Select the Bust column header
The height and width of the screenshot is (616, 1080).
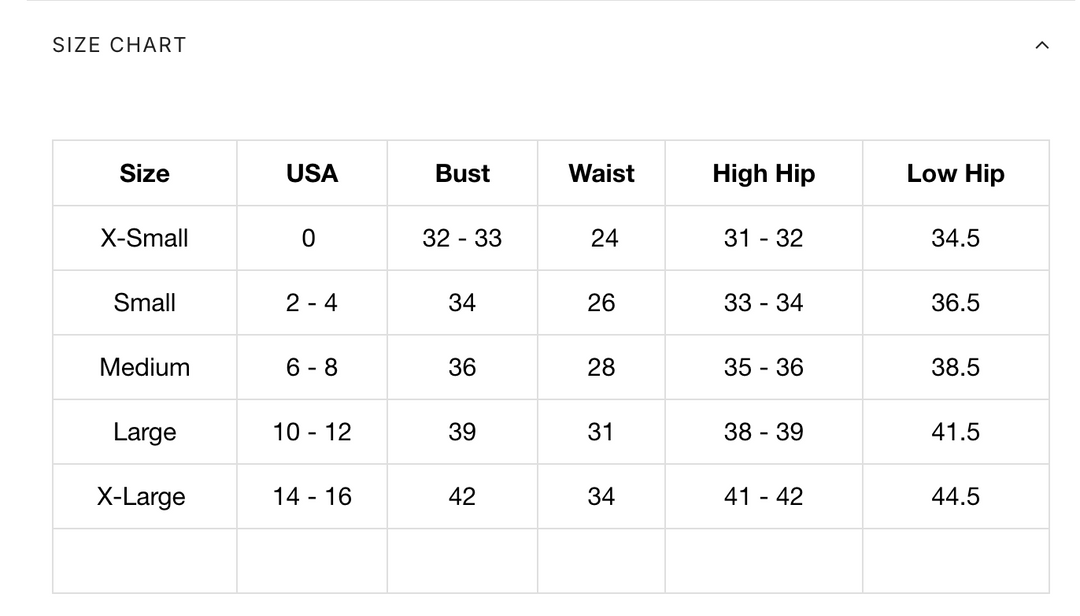[x=462, y=174]
